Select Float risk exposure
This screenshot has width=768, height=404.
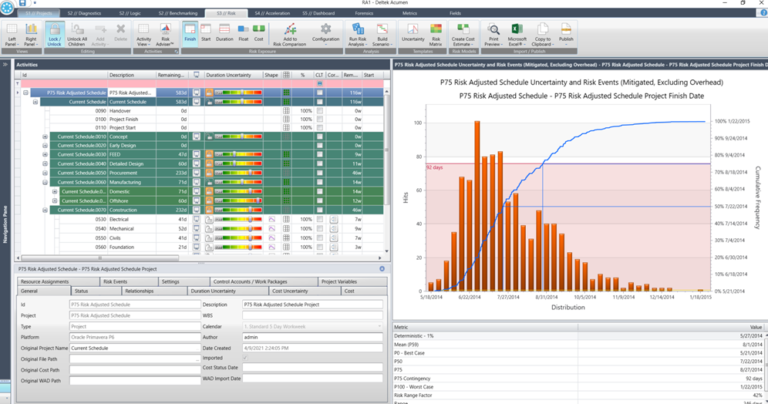pos(243,33)
